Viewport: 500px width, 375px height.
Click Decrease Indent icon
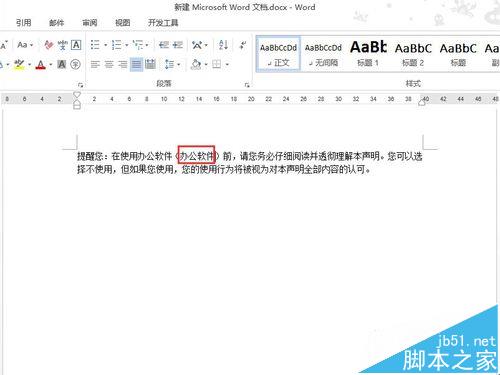point(164,45)
